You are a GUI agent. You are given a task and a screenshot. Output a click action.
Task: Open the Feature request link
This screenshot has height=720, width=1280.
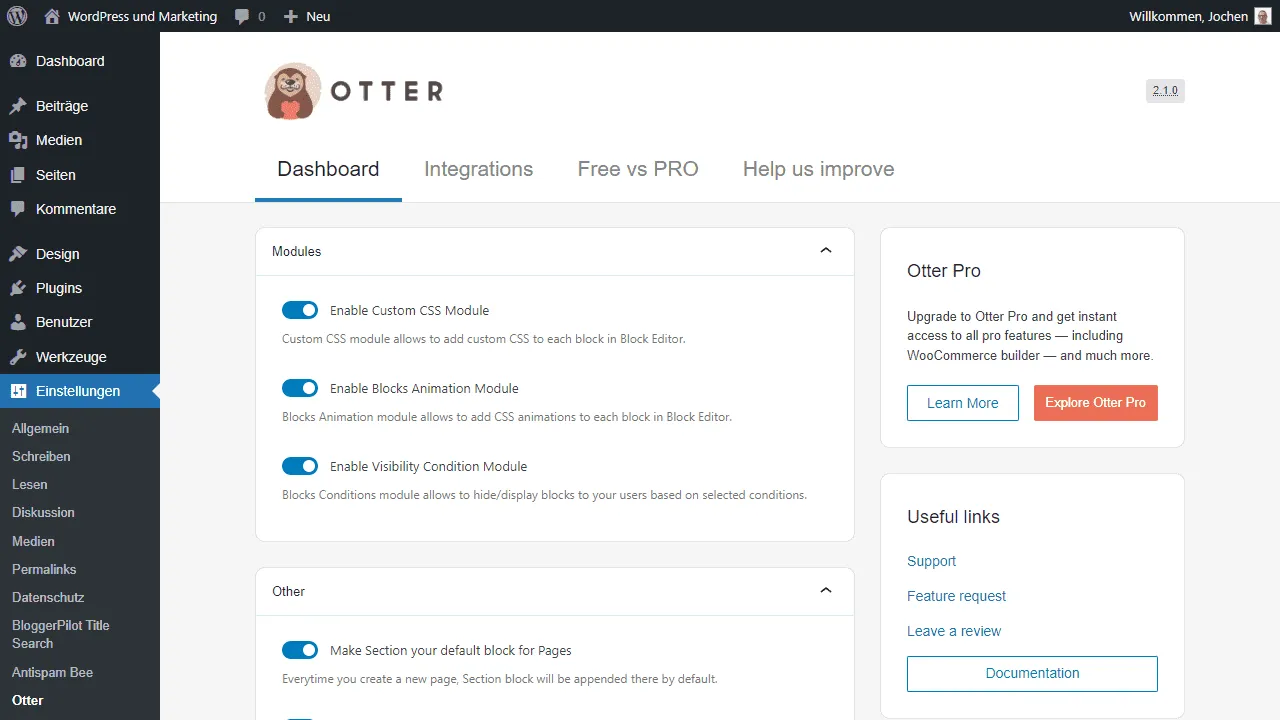[956, 596]
